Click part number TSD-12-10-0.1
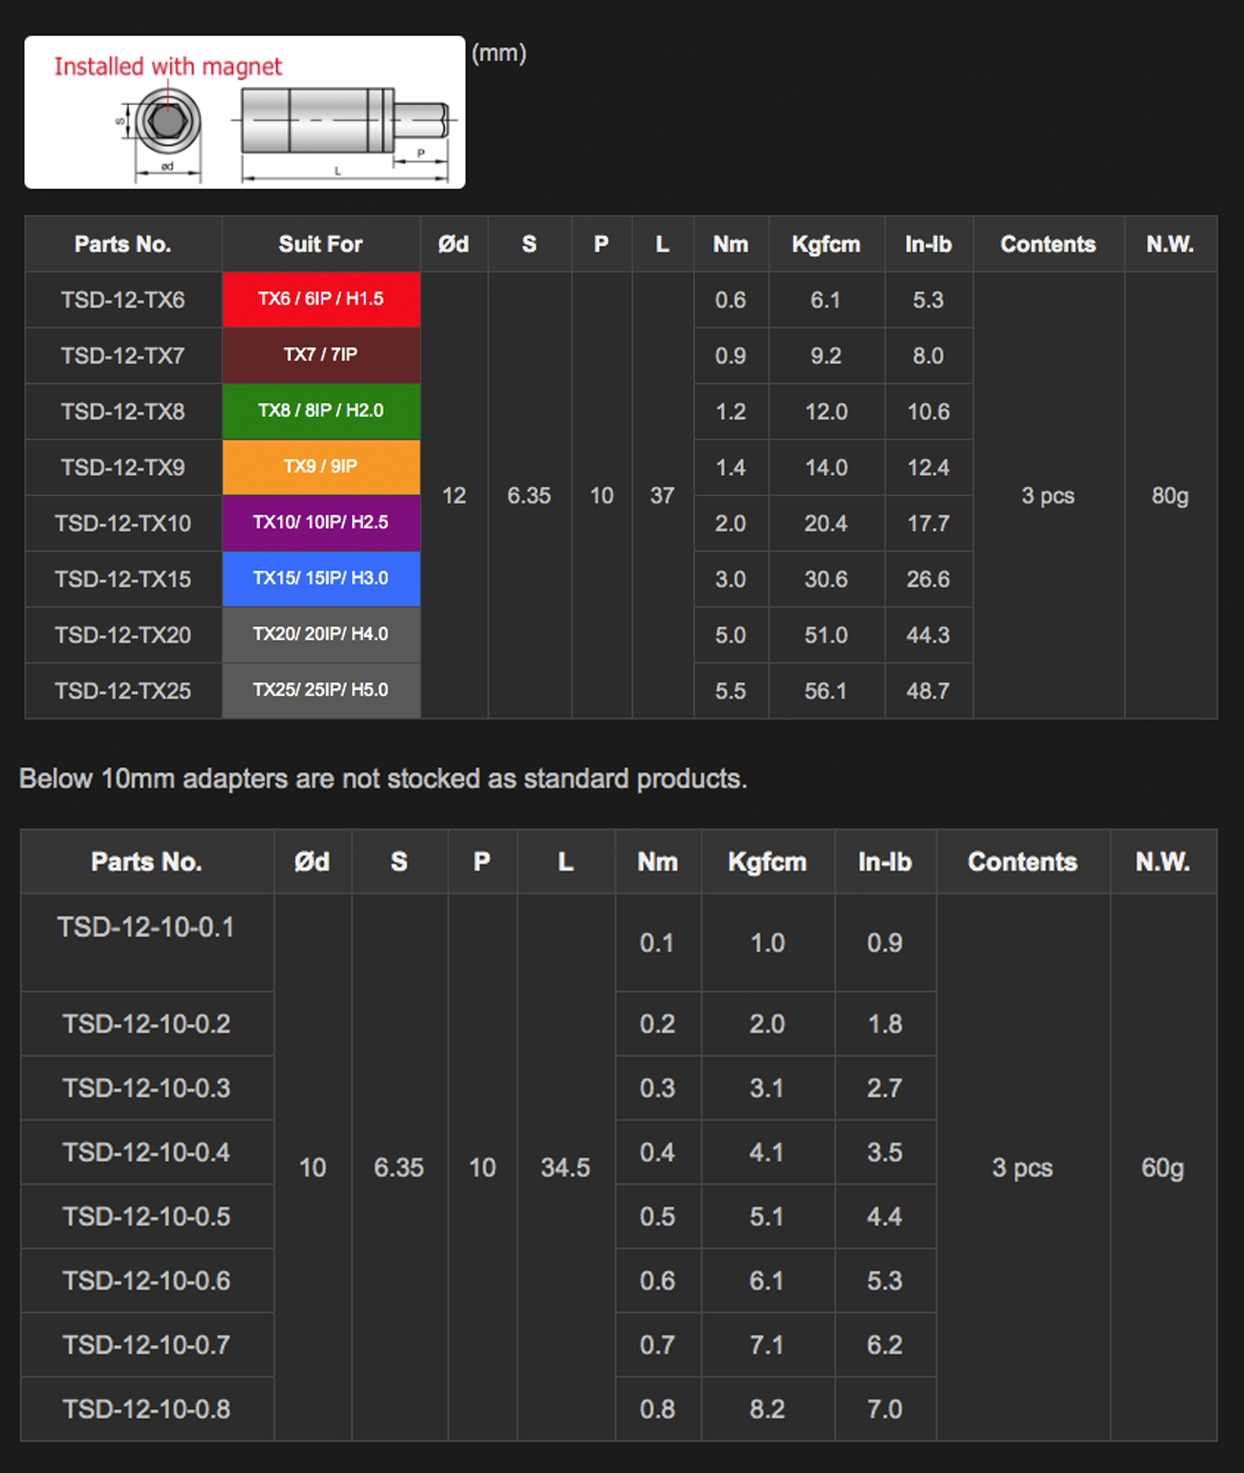The height and width of the screenshot is (1473, 1244). [146, 927]
